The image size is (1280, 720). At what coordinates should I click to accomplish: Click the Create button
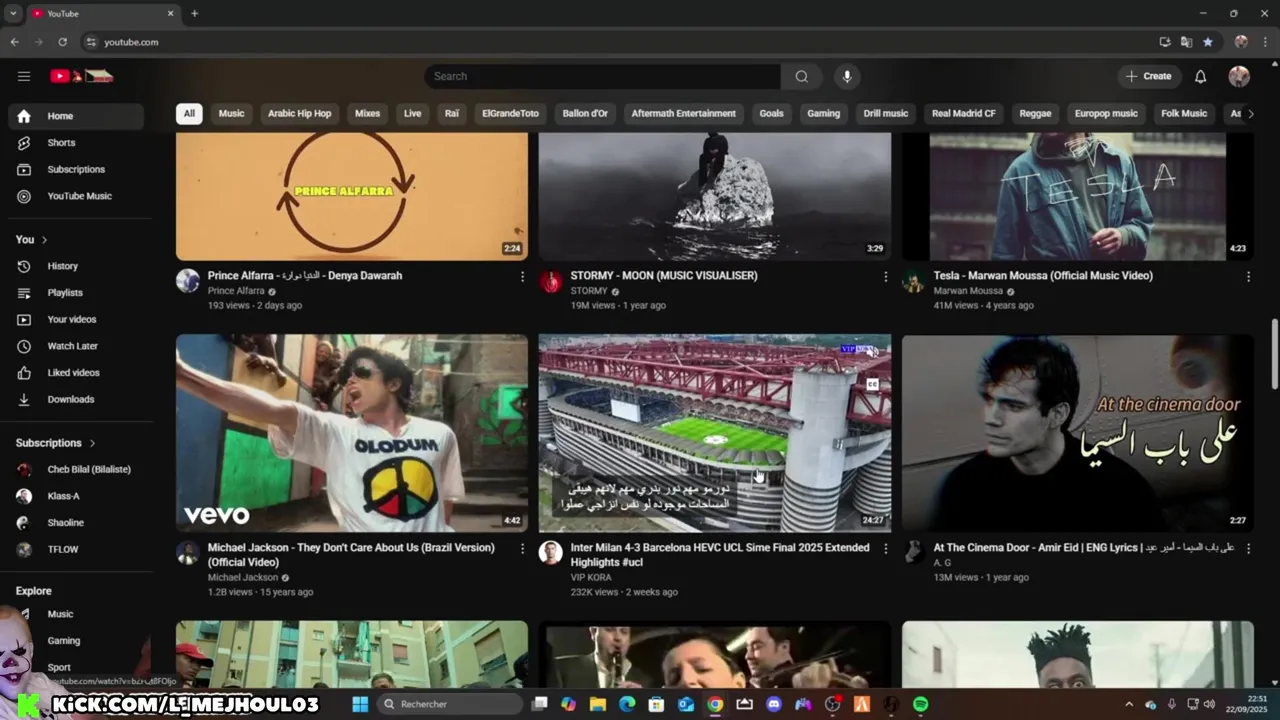click(1148, 76)
